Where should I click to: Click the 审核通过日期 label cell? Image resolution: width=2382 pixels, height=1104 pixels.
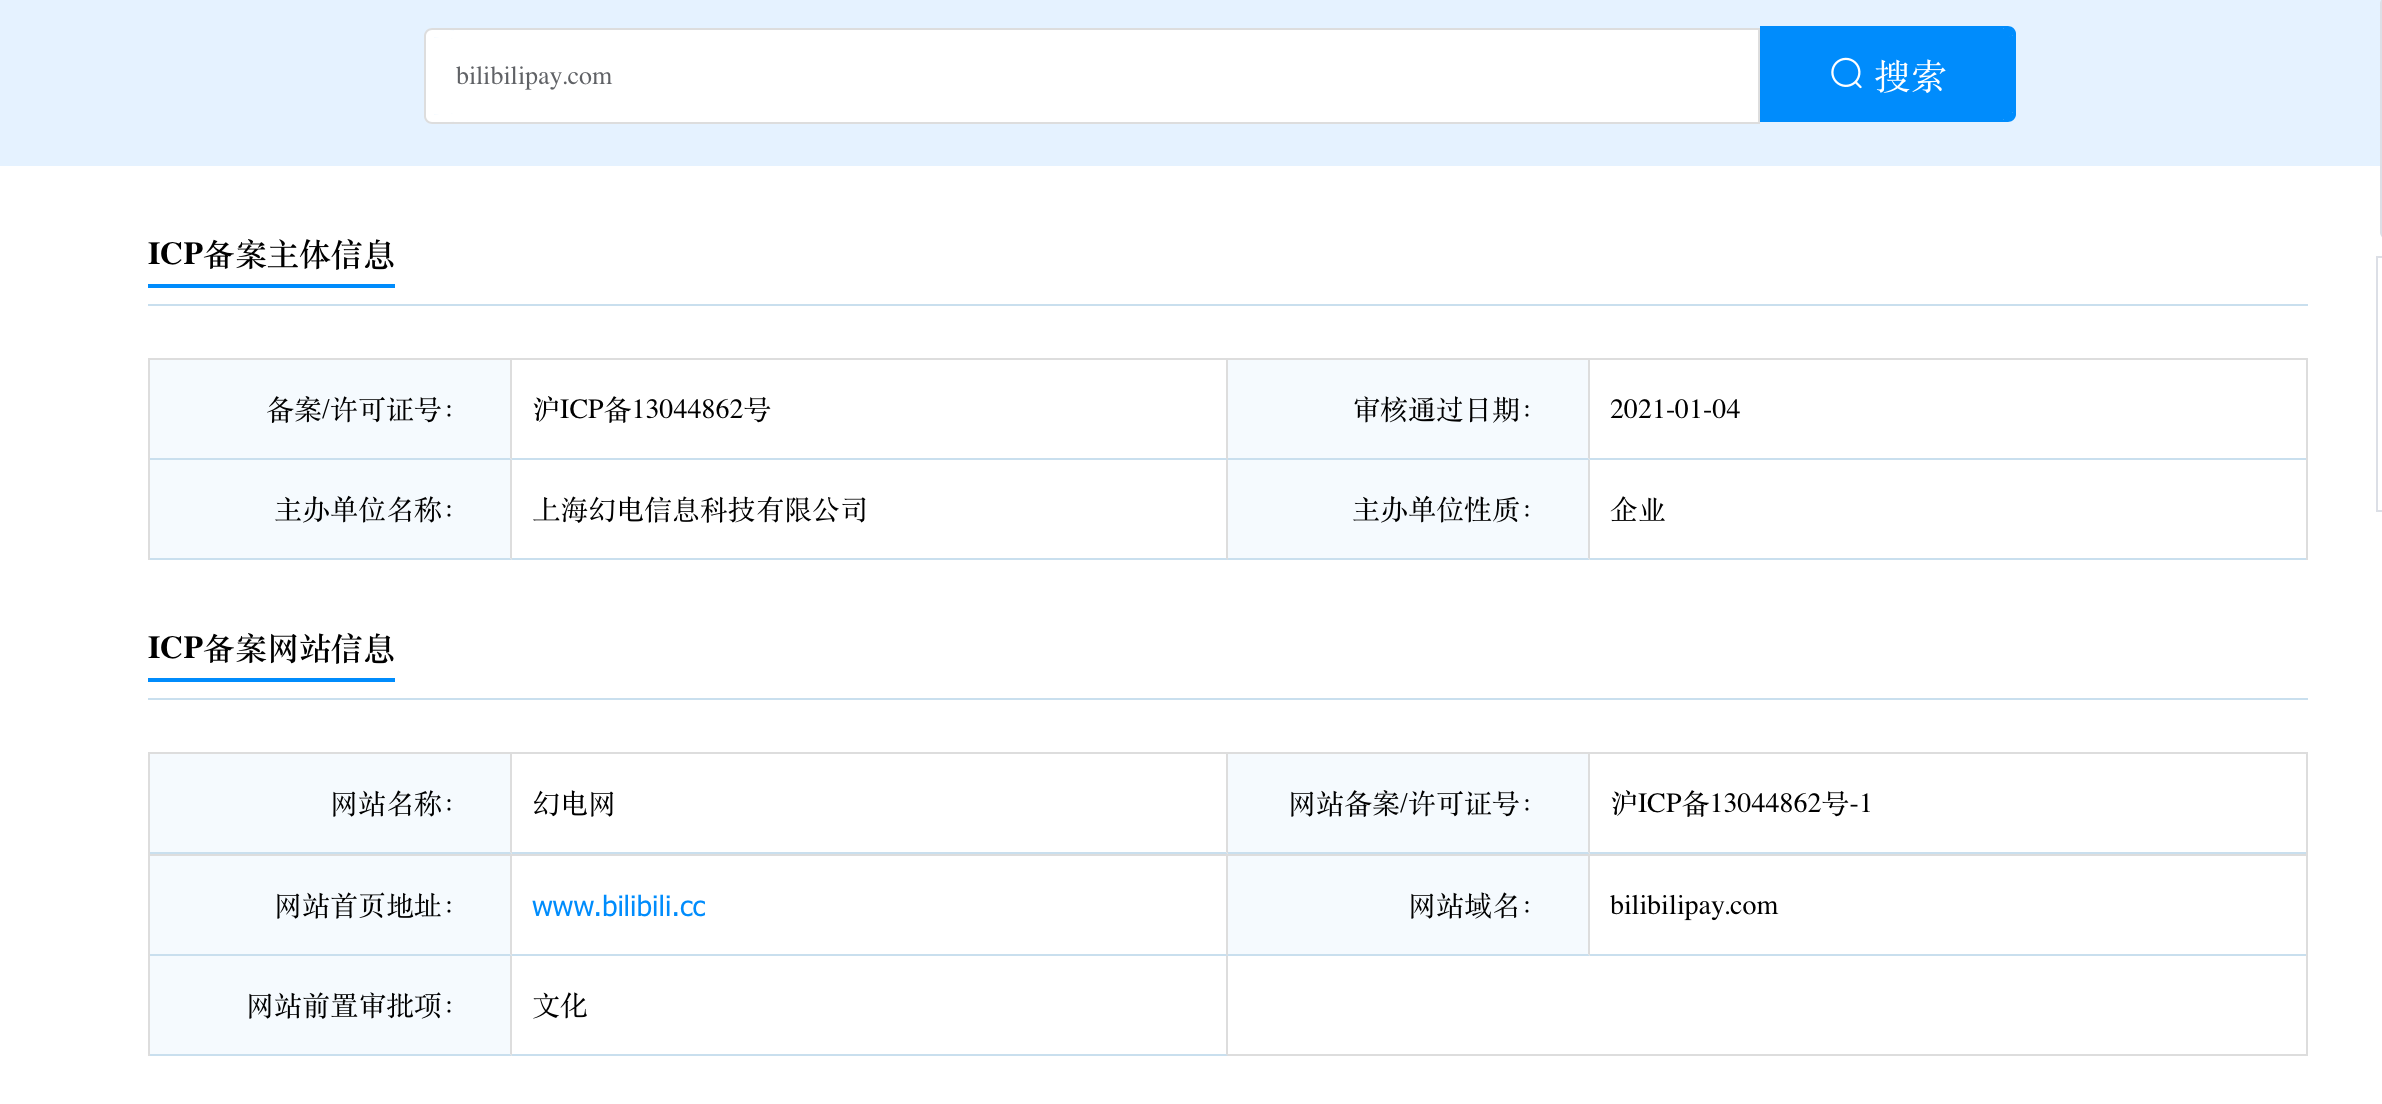tap(1441, 409)
